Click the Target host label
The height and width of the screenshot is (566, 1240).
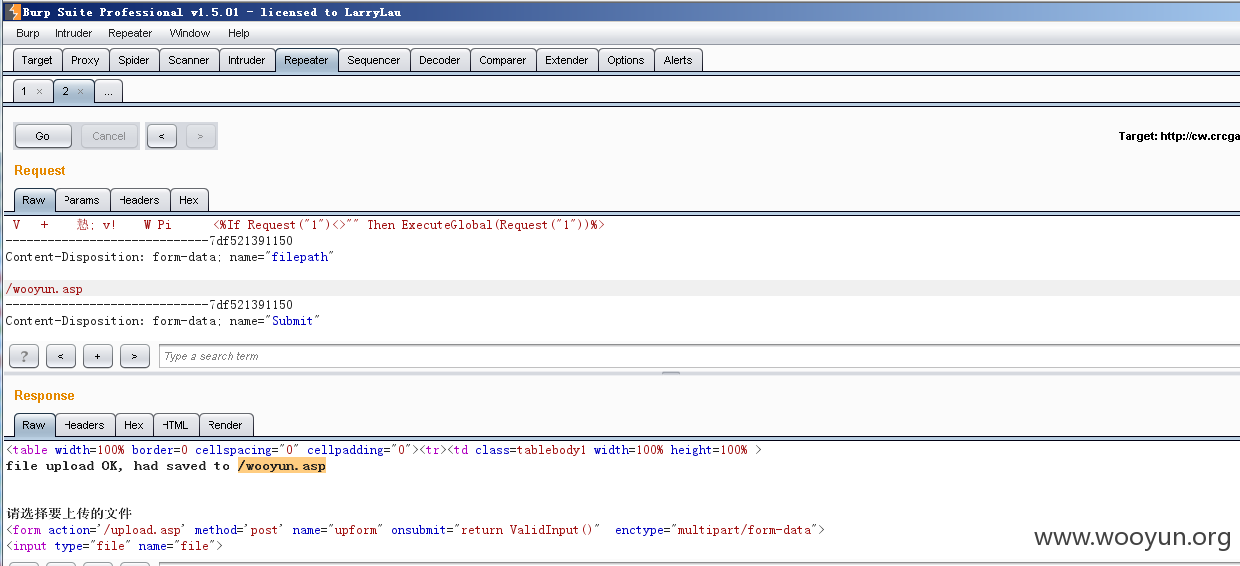(x=1179, y=136)
